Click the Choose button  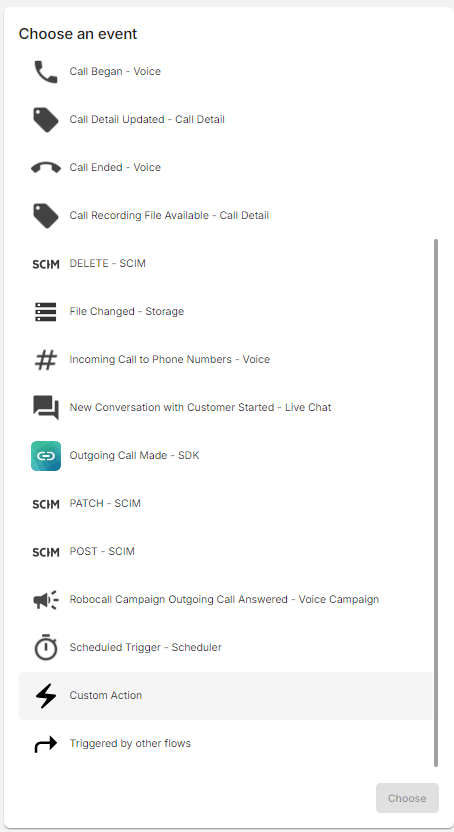[x=407, y=798]
